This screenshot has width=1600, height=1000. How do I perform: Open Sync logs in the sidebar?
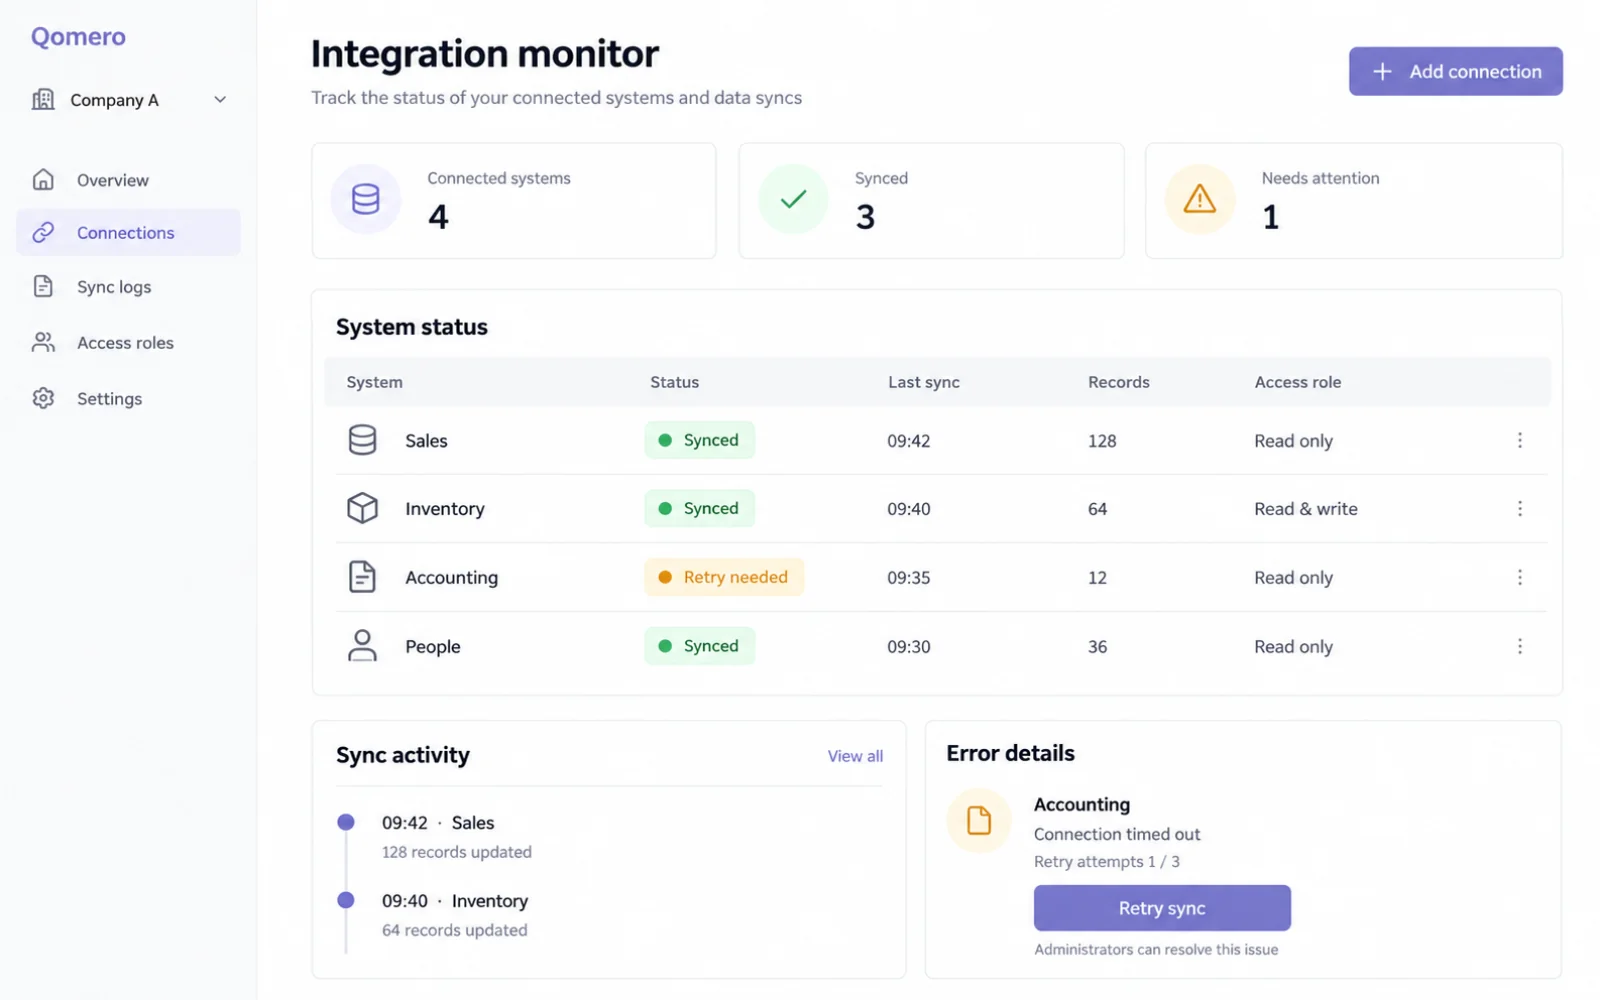pos(128,287)
